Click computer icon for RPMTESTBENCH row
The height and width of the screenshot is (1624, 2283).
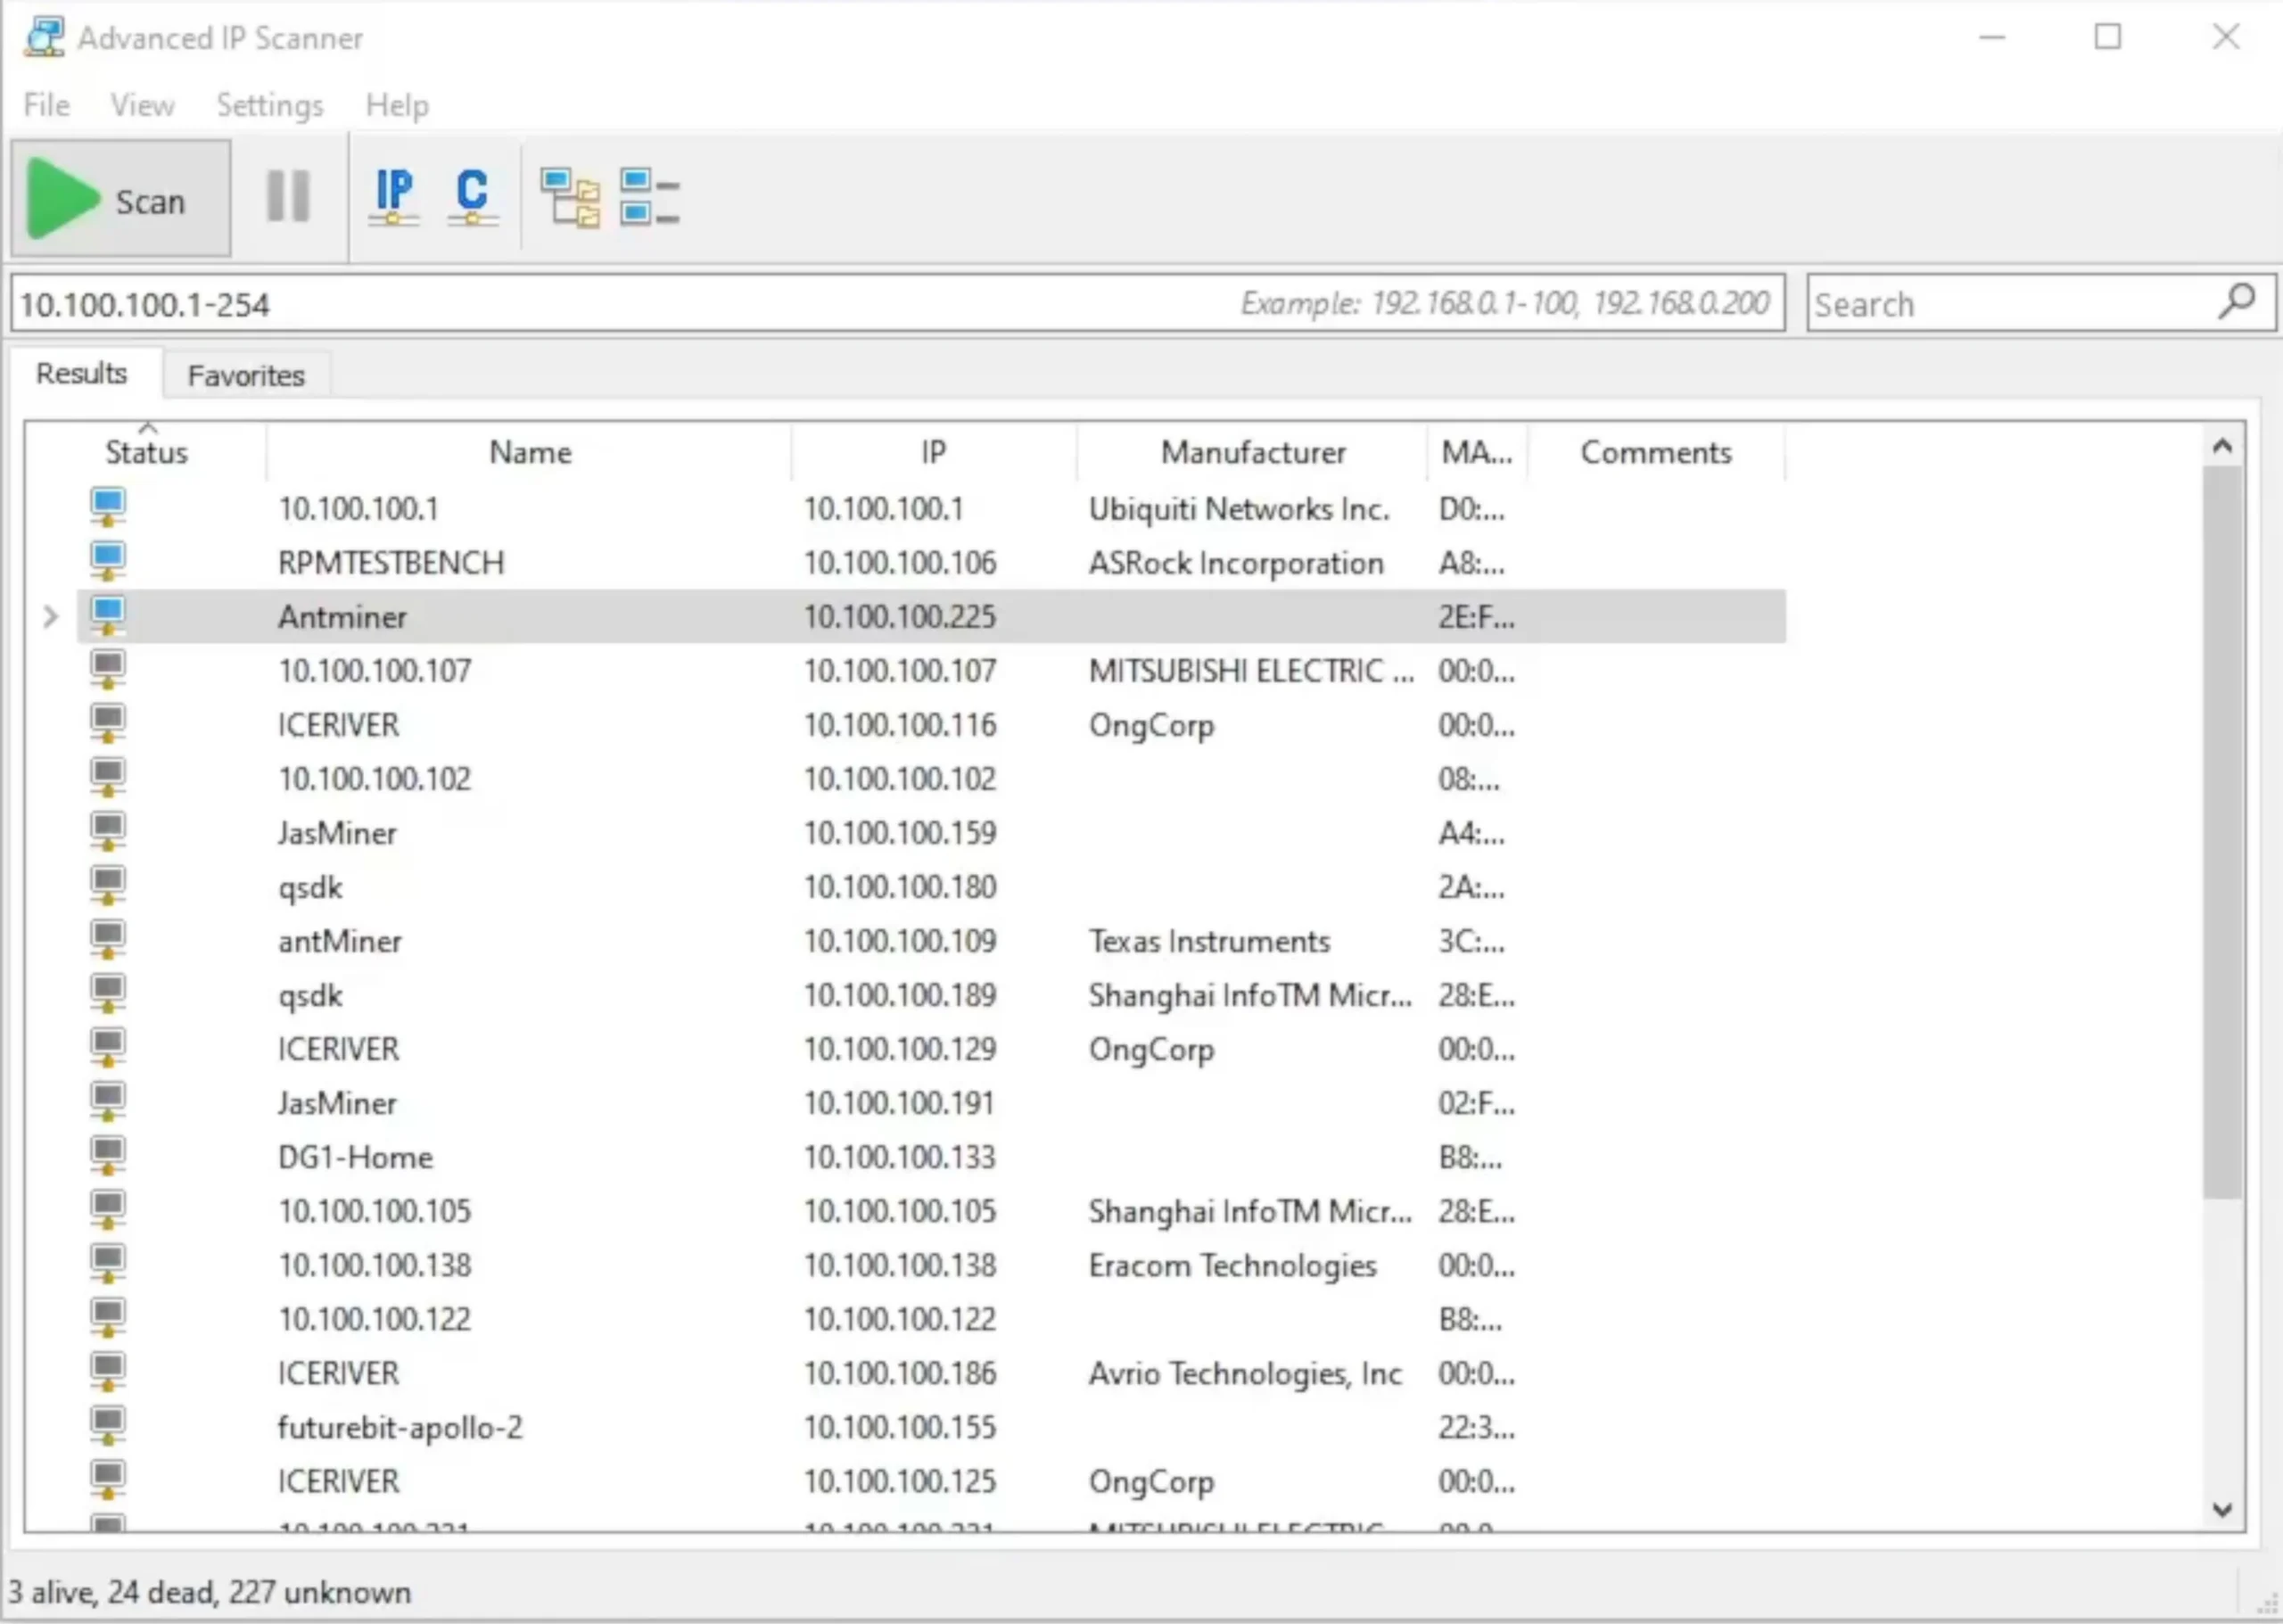[108, 561]
